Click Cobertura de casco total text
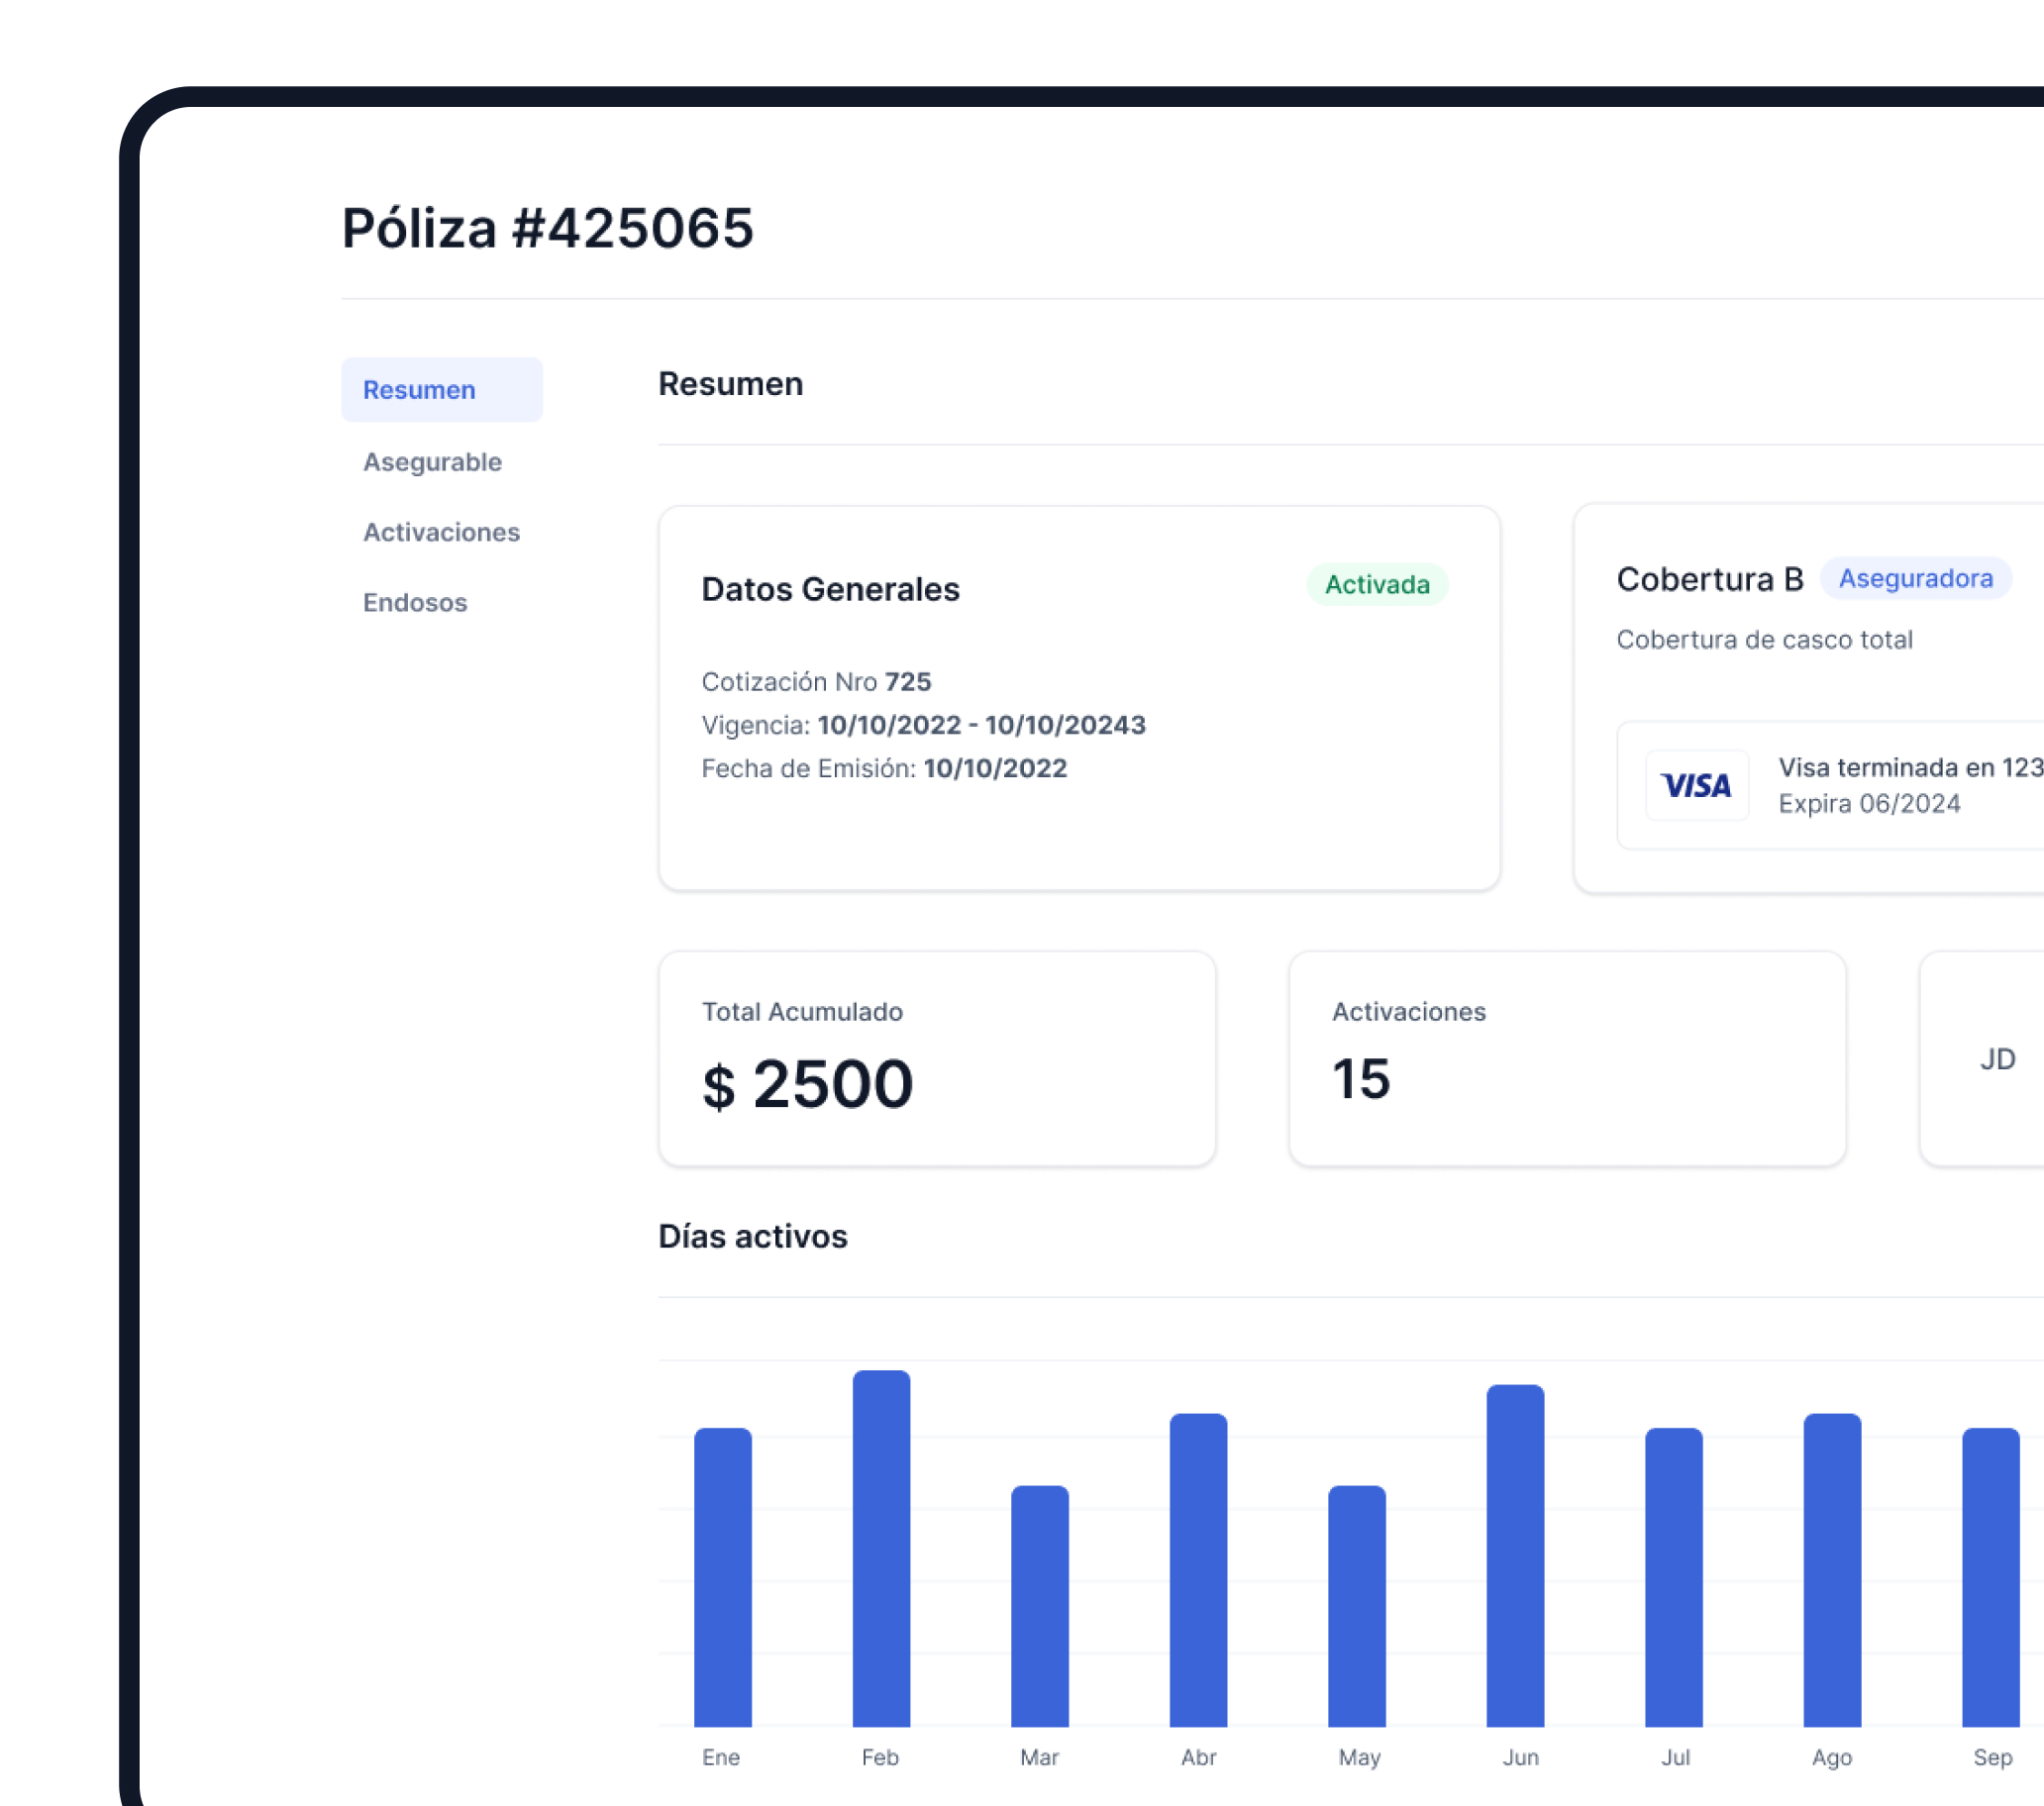 (x=1764, y=639)
